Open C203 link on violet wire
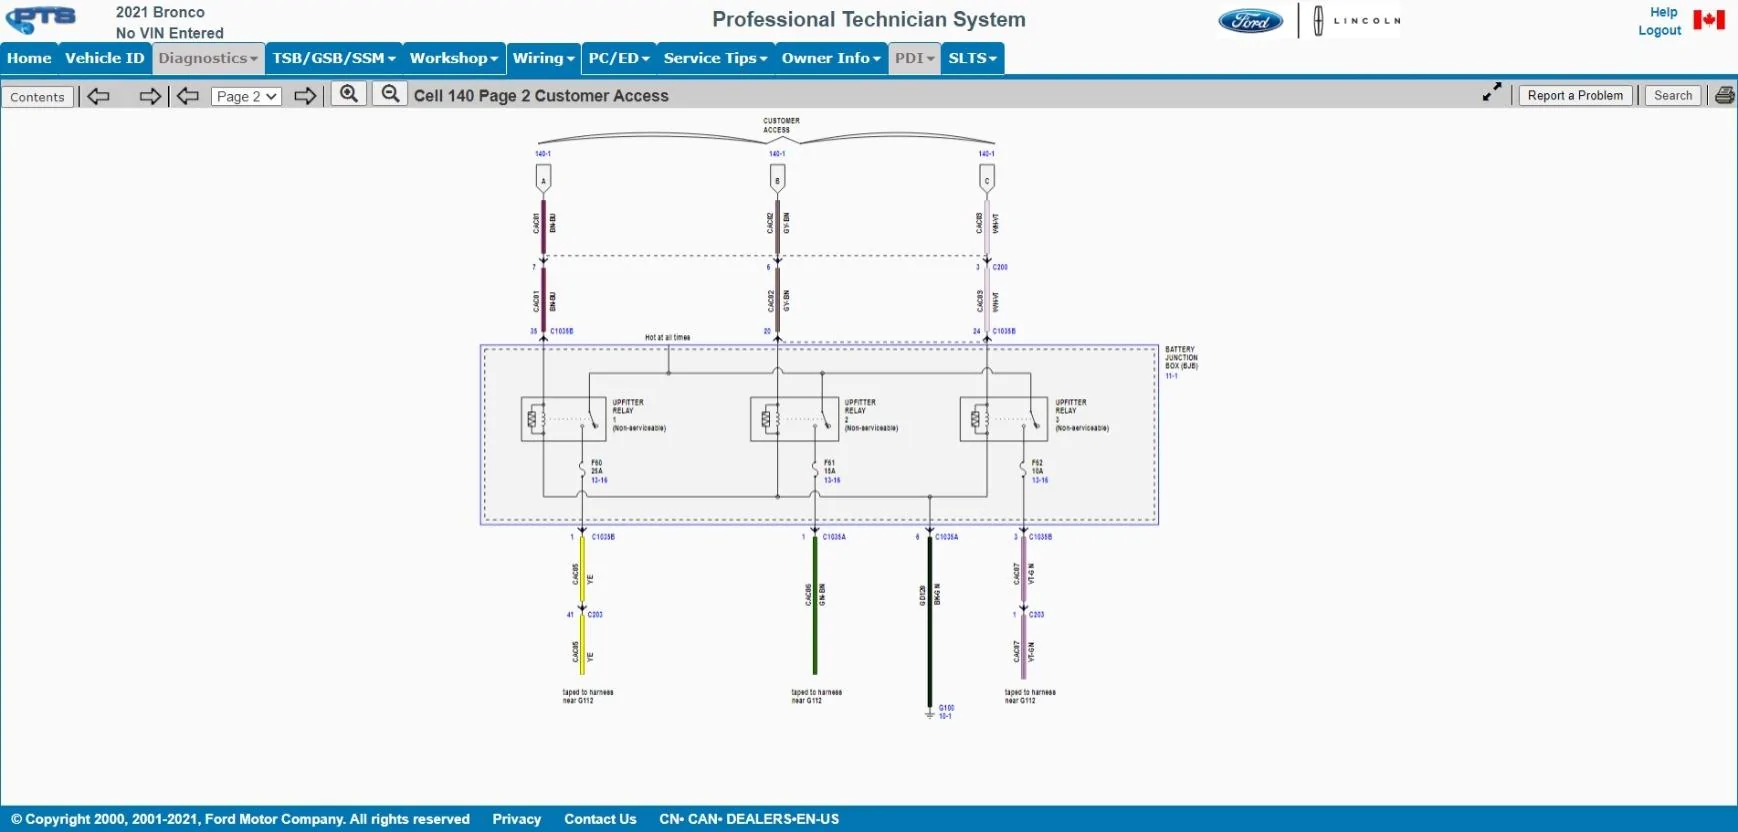Viewport: 1738px width, 832px height. pyautogui.click(x=1037, y=615)
